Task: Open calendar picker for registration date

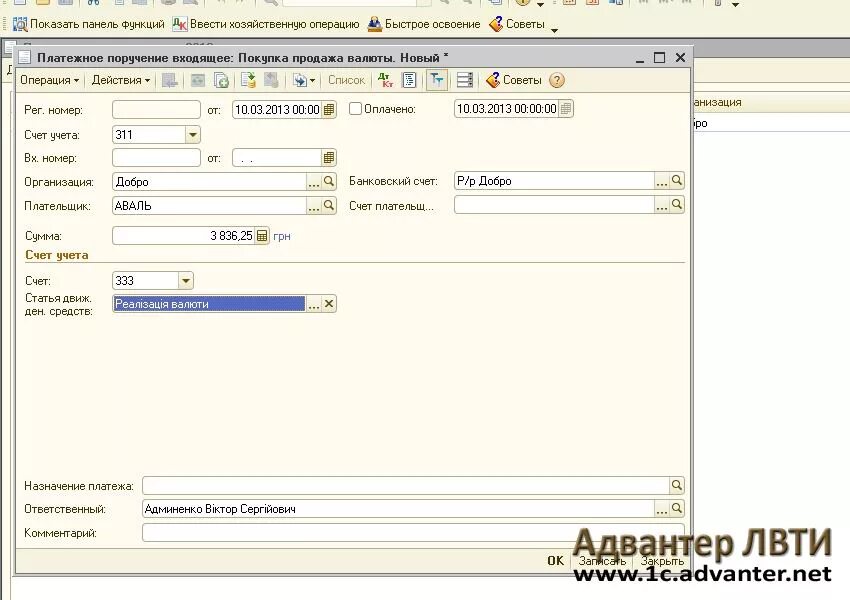Action: click(x=329, y=109)
